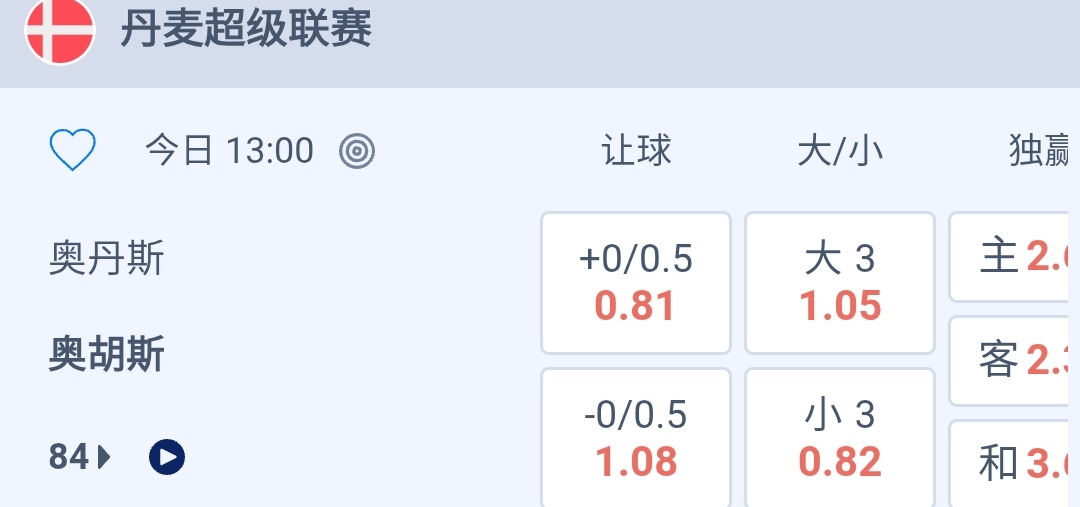This screenshot has width=1080, height=507.
Task: Click the target icon beside the match time
Action: [x=357, y=151]
